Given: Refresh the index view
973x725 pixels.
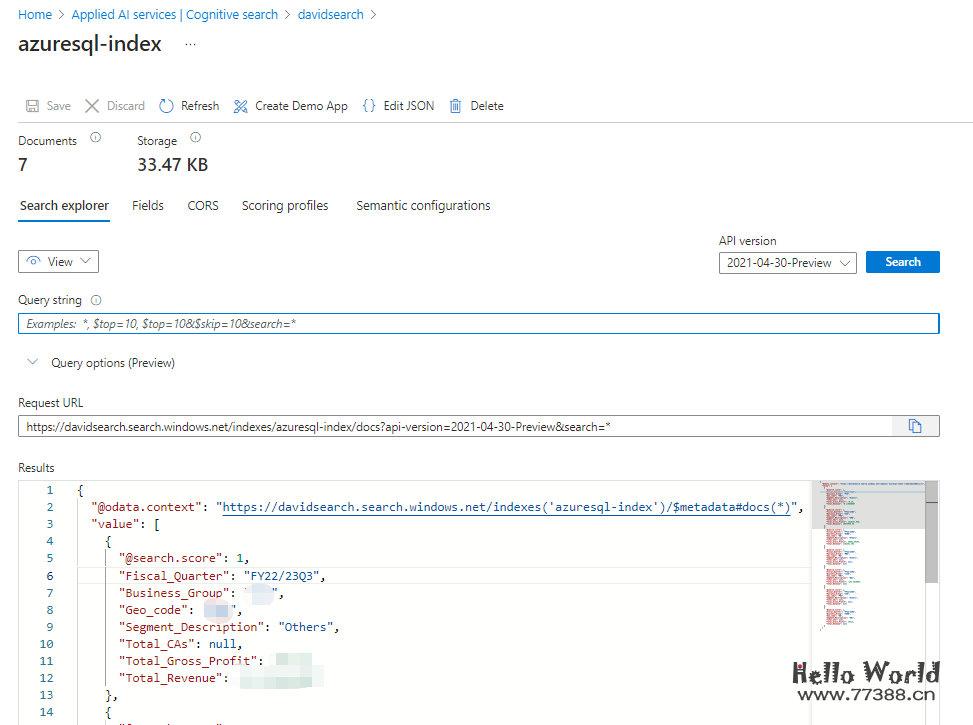Looking at the screenshot, I should (x=189, y=106).
